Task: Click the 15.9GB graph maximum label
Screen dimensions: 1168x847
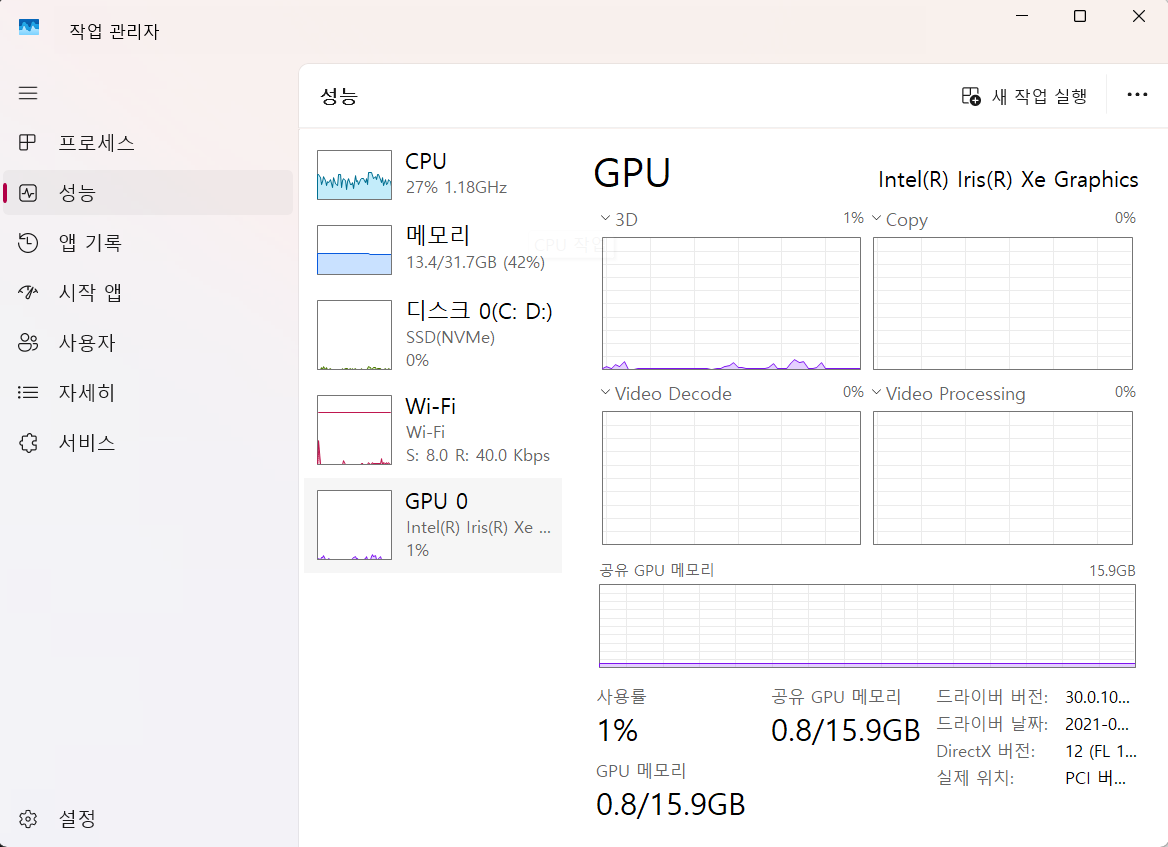Action: [x=1112, y=571]
